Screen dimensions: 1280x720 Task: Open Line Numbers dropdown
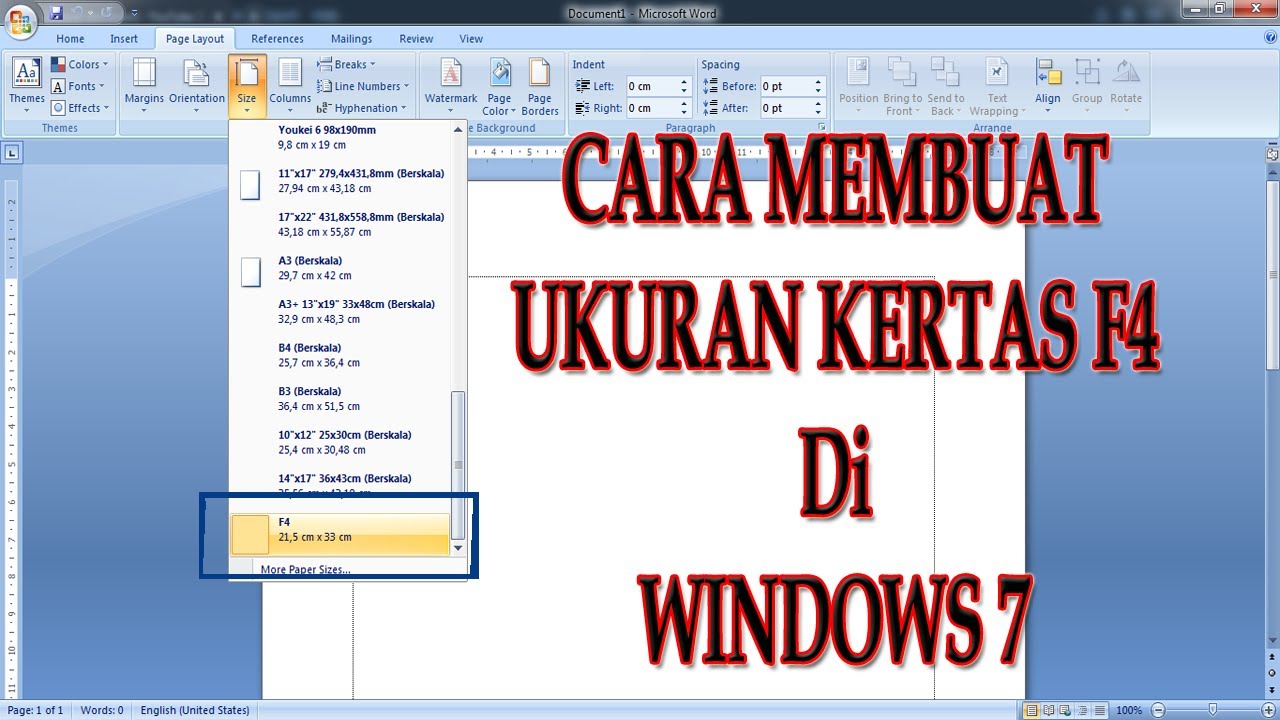364,86
